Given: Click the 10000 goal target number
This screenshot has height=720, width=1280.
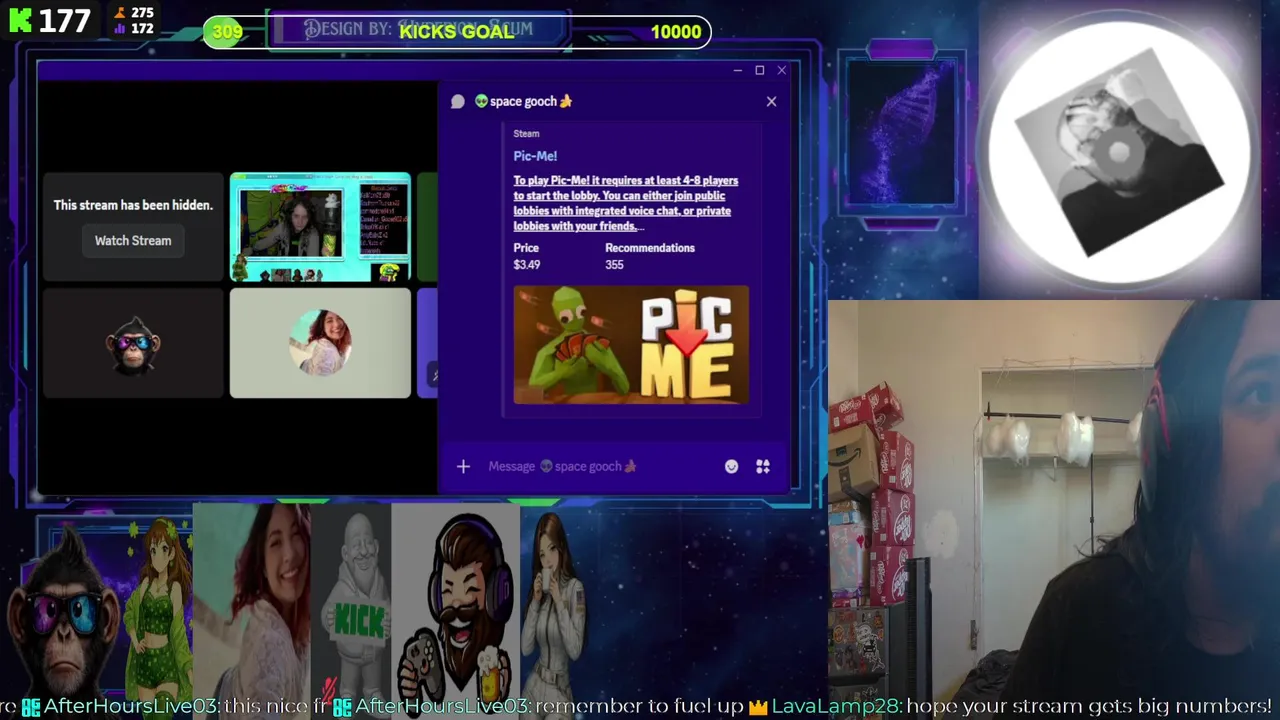Looking at the screenshot, I should [676, 32].
